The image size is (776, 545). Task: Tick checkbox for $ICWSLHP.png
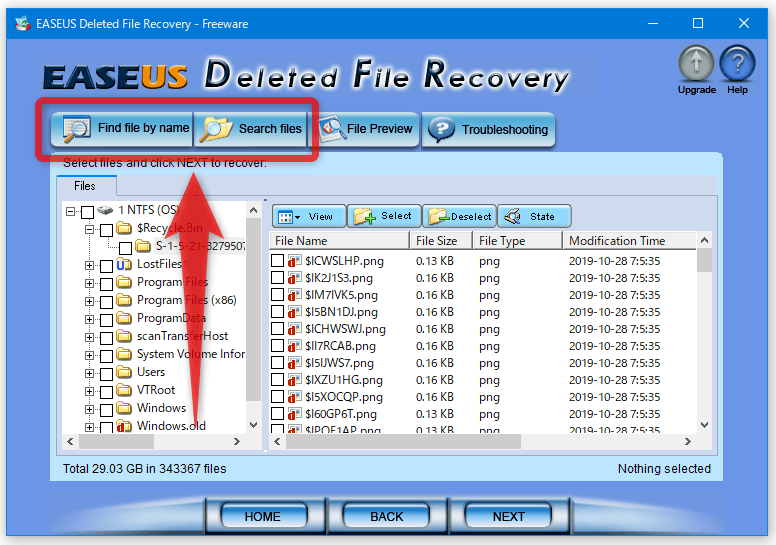tap(278, 260)
